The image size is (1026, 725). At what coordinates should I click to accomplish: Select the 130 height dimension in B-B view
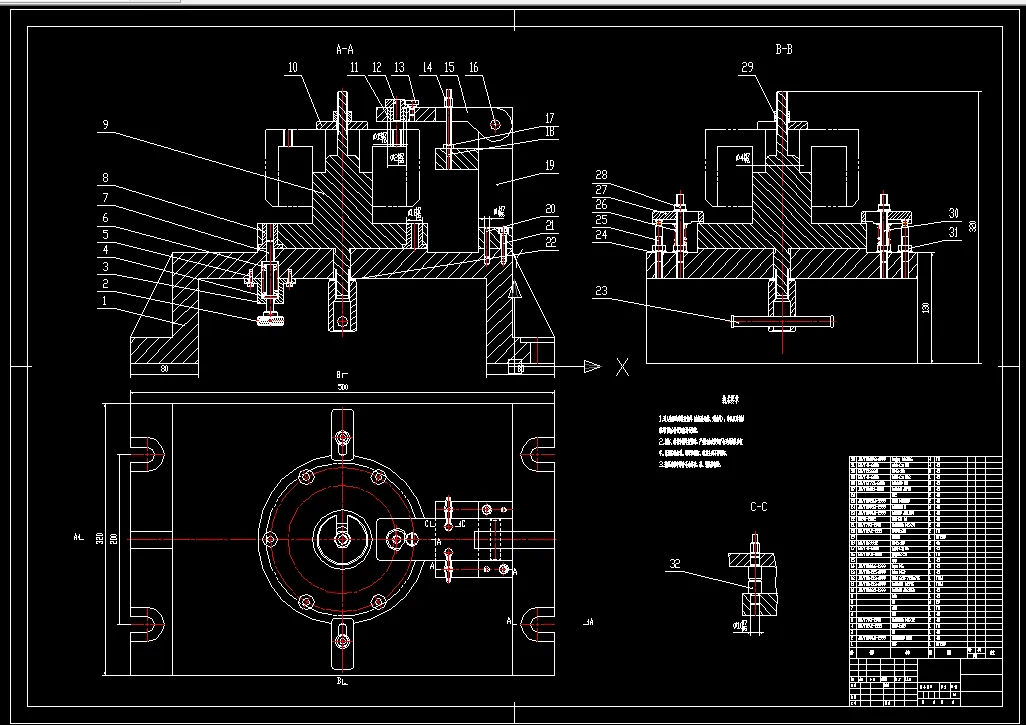click(926, 308)
